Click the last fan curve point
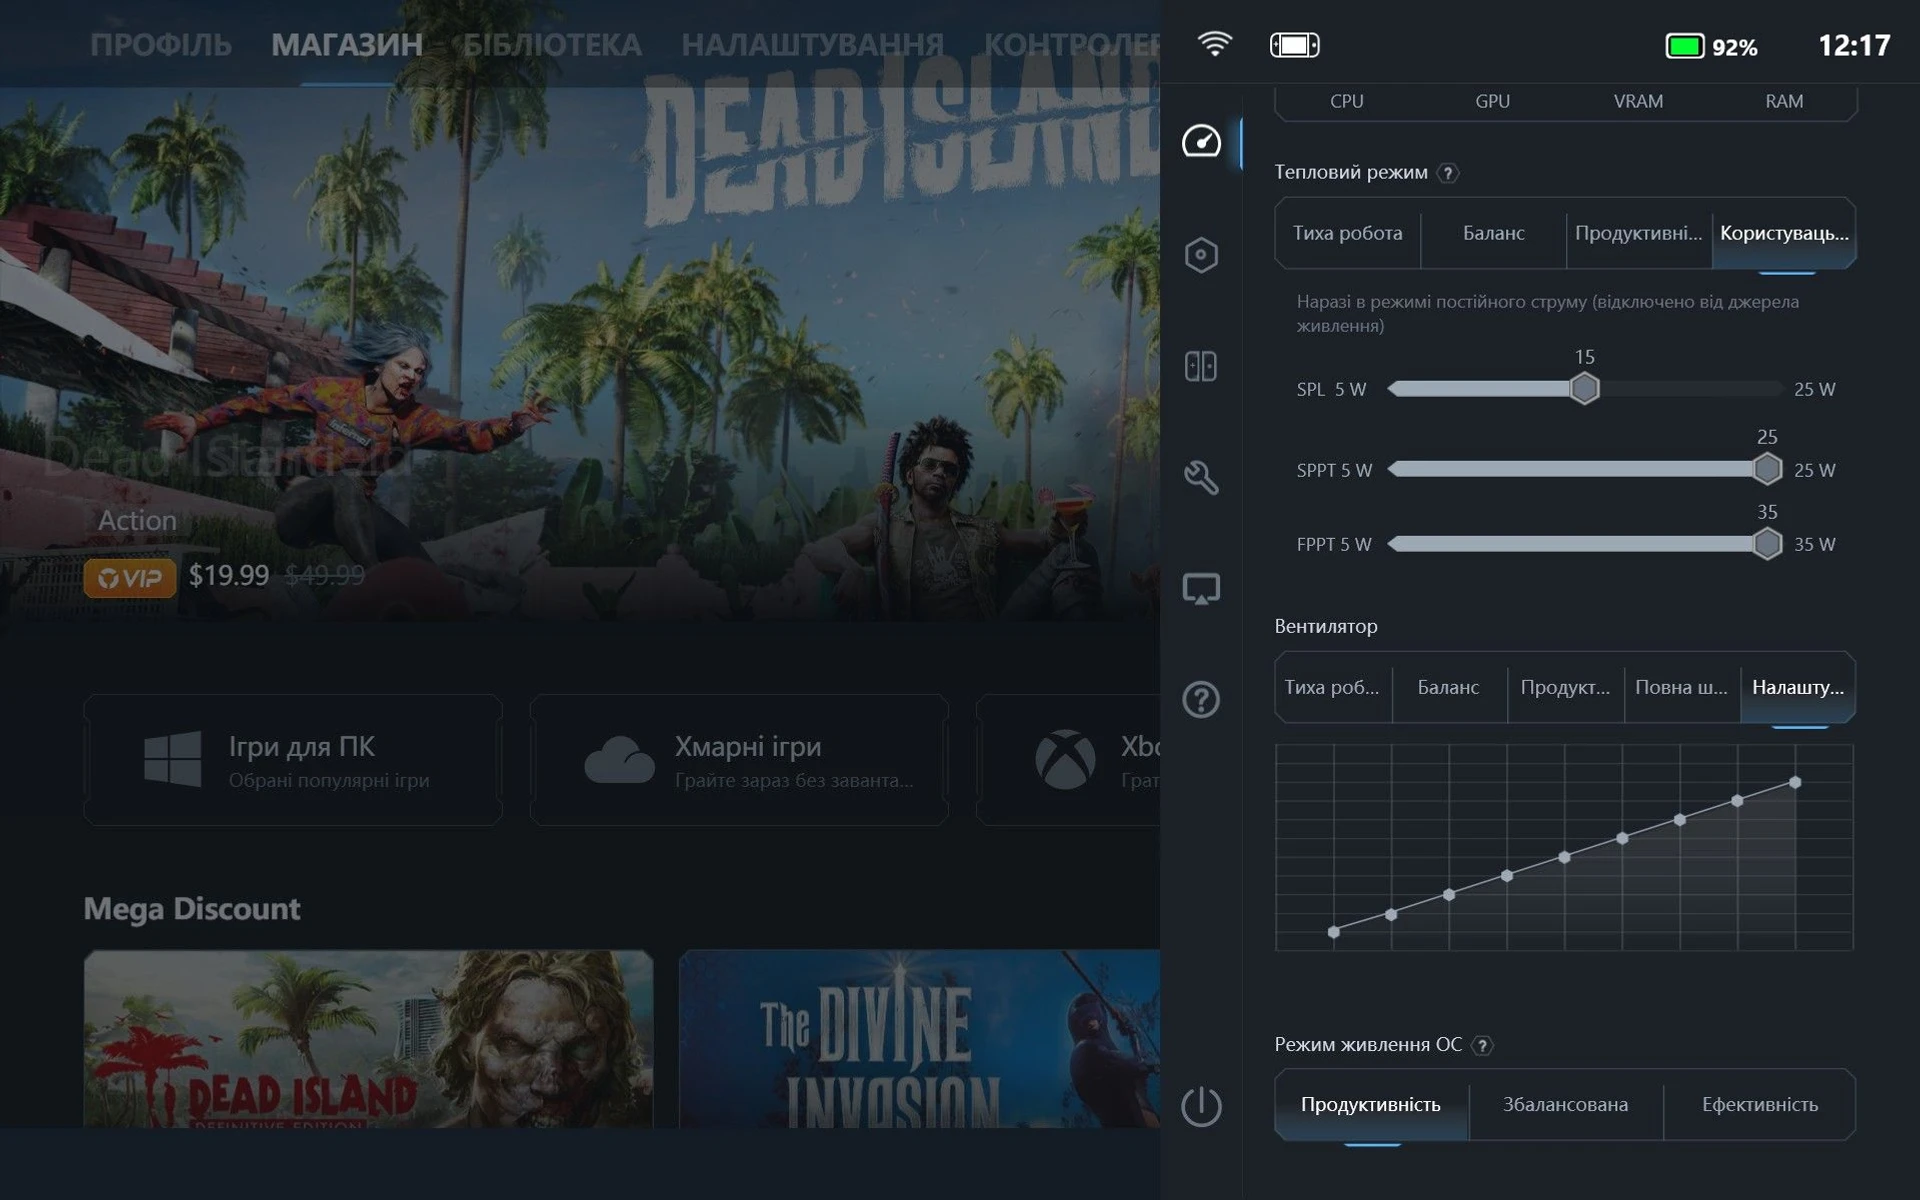1920x1200 pixels. [x=1795, y=782]
